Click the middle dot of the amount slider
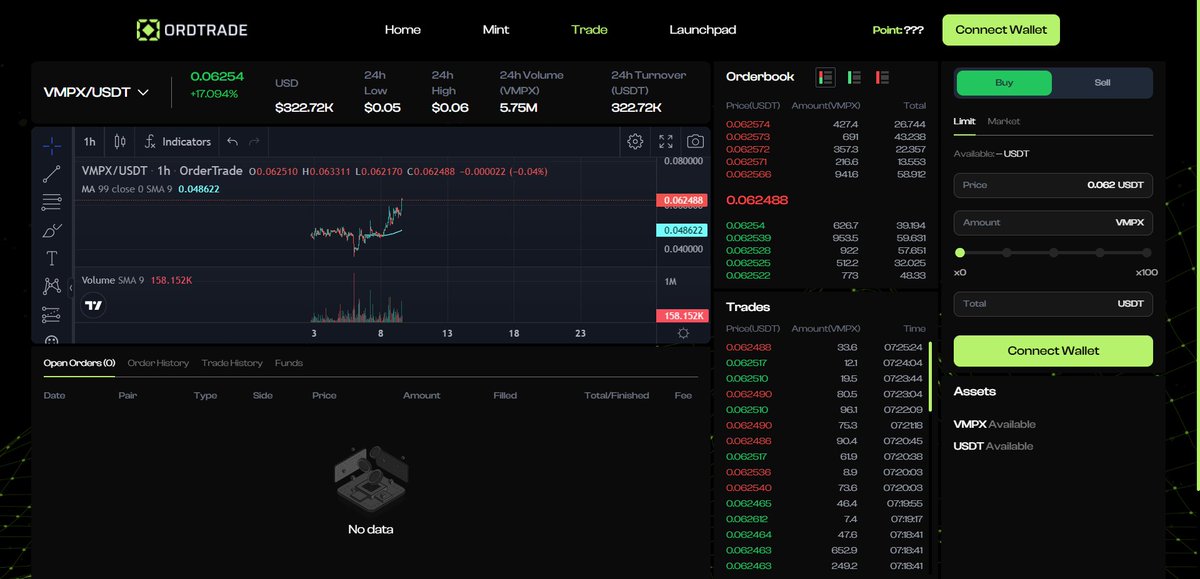The width and height of the screenshot is (1200, 579). coord(1053,253)
